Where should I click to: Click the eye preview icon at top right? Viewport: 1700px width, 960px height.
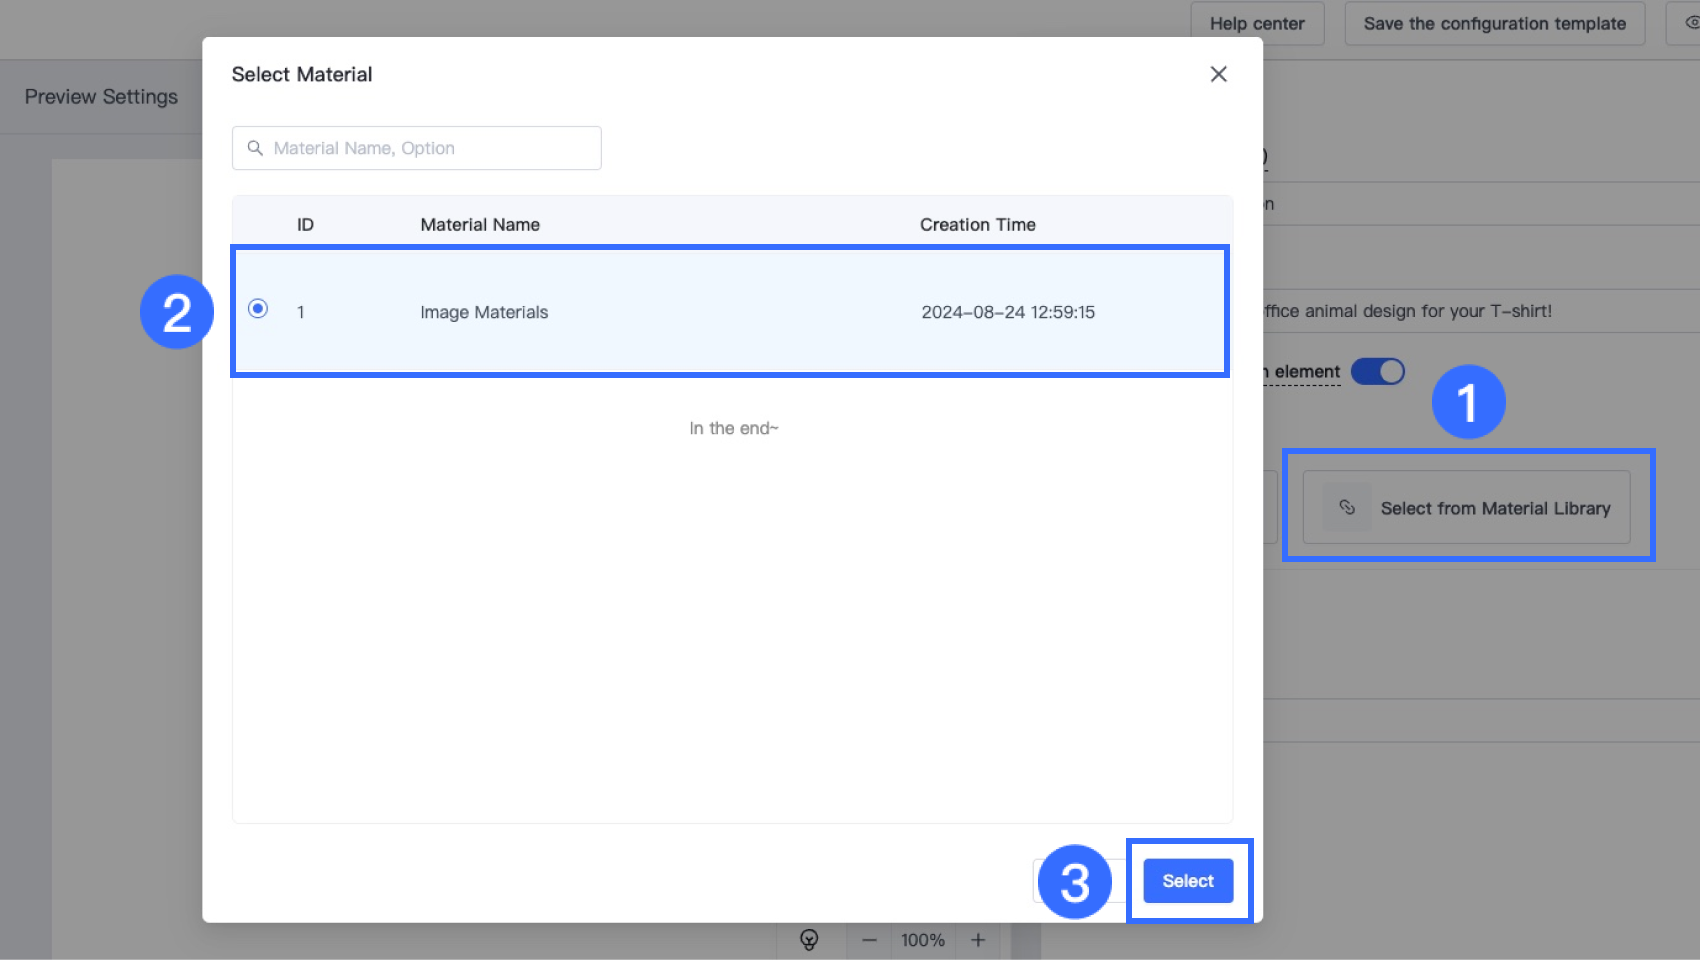click(1690, 23)
